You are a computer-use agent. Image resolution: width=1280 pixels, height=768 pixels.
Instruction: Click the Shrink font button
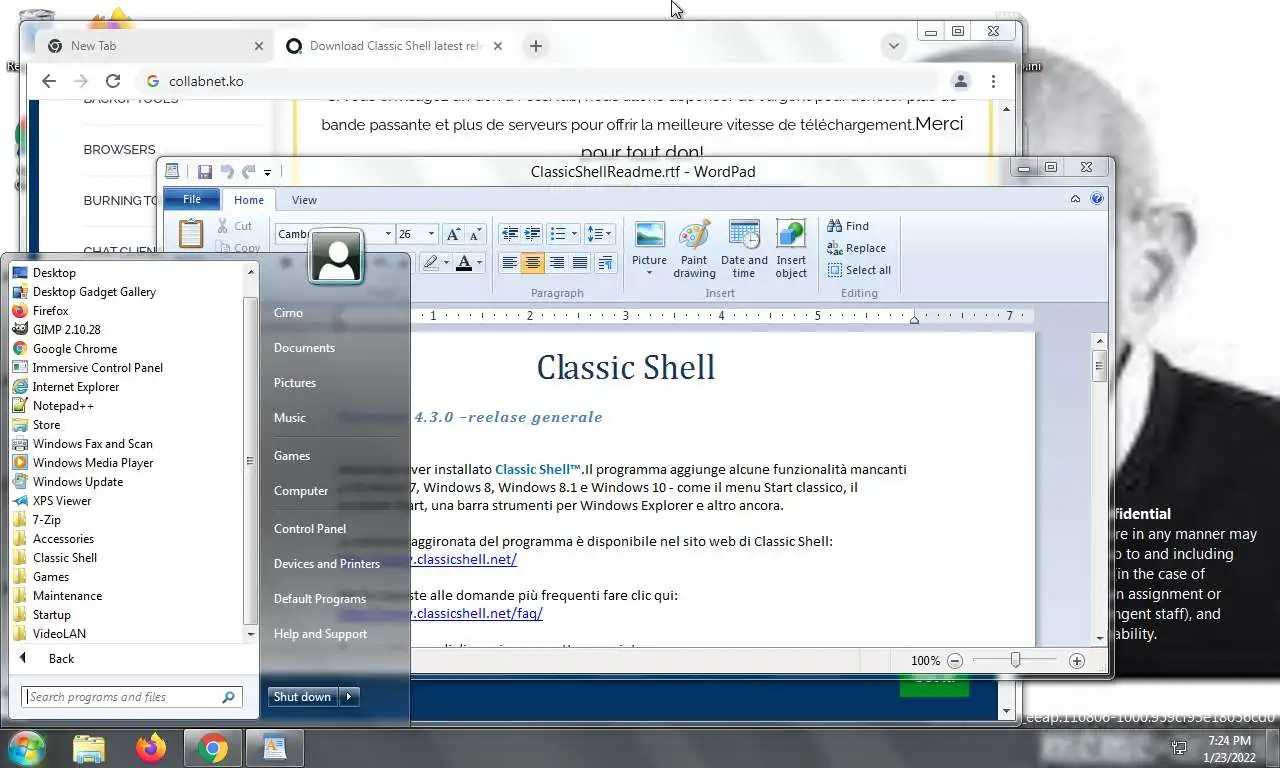pyautogui.click(x=476, y=234)
